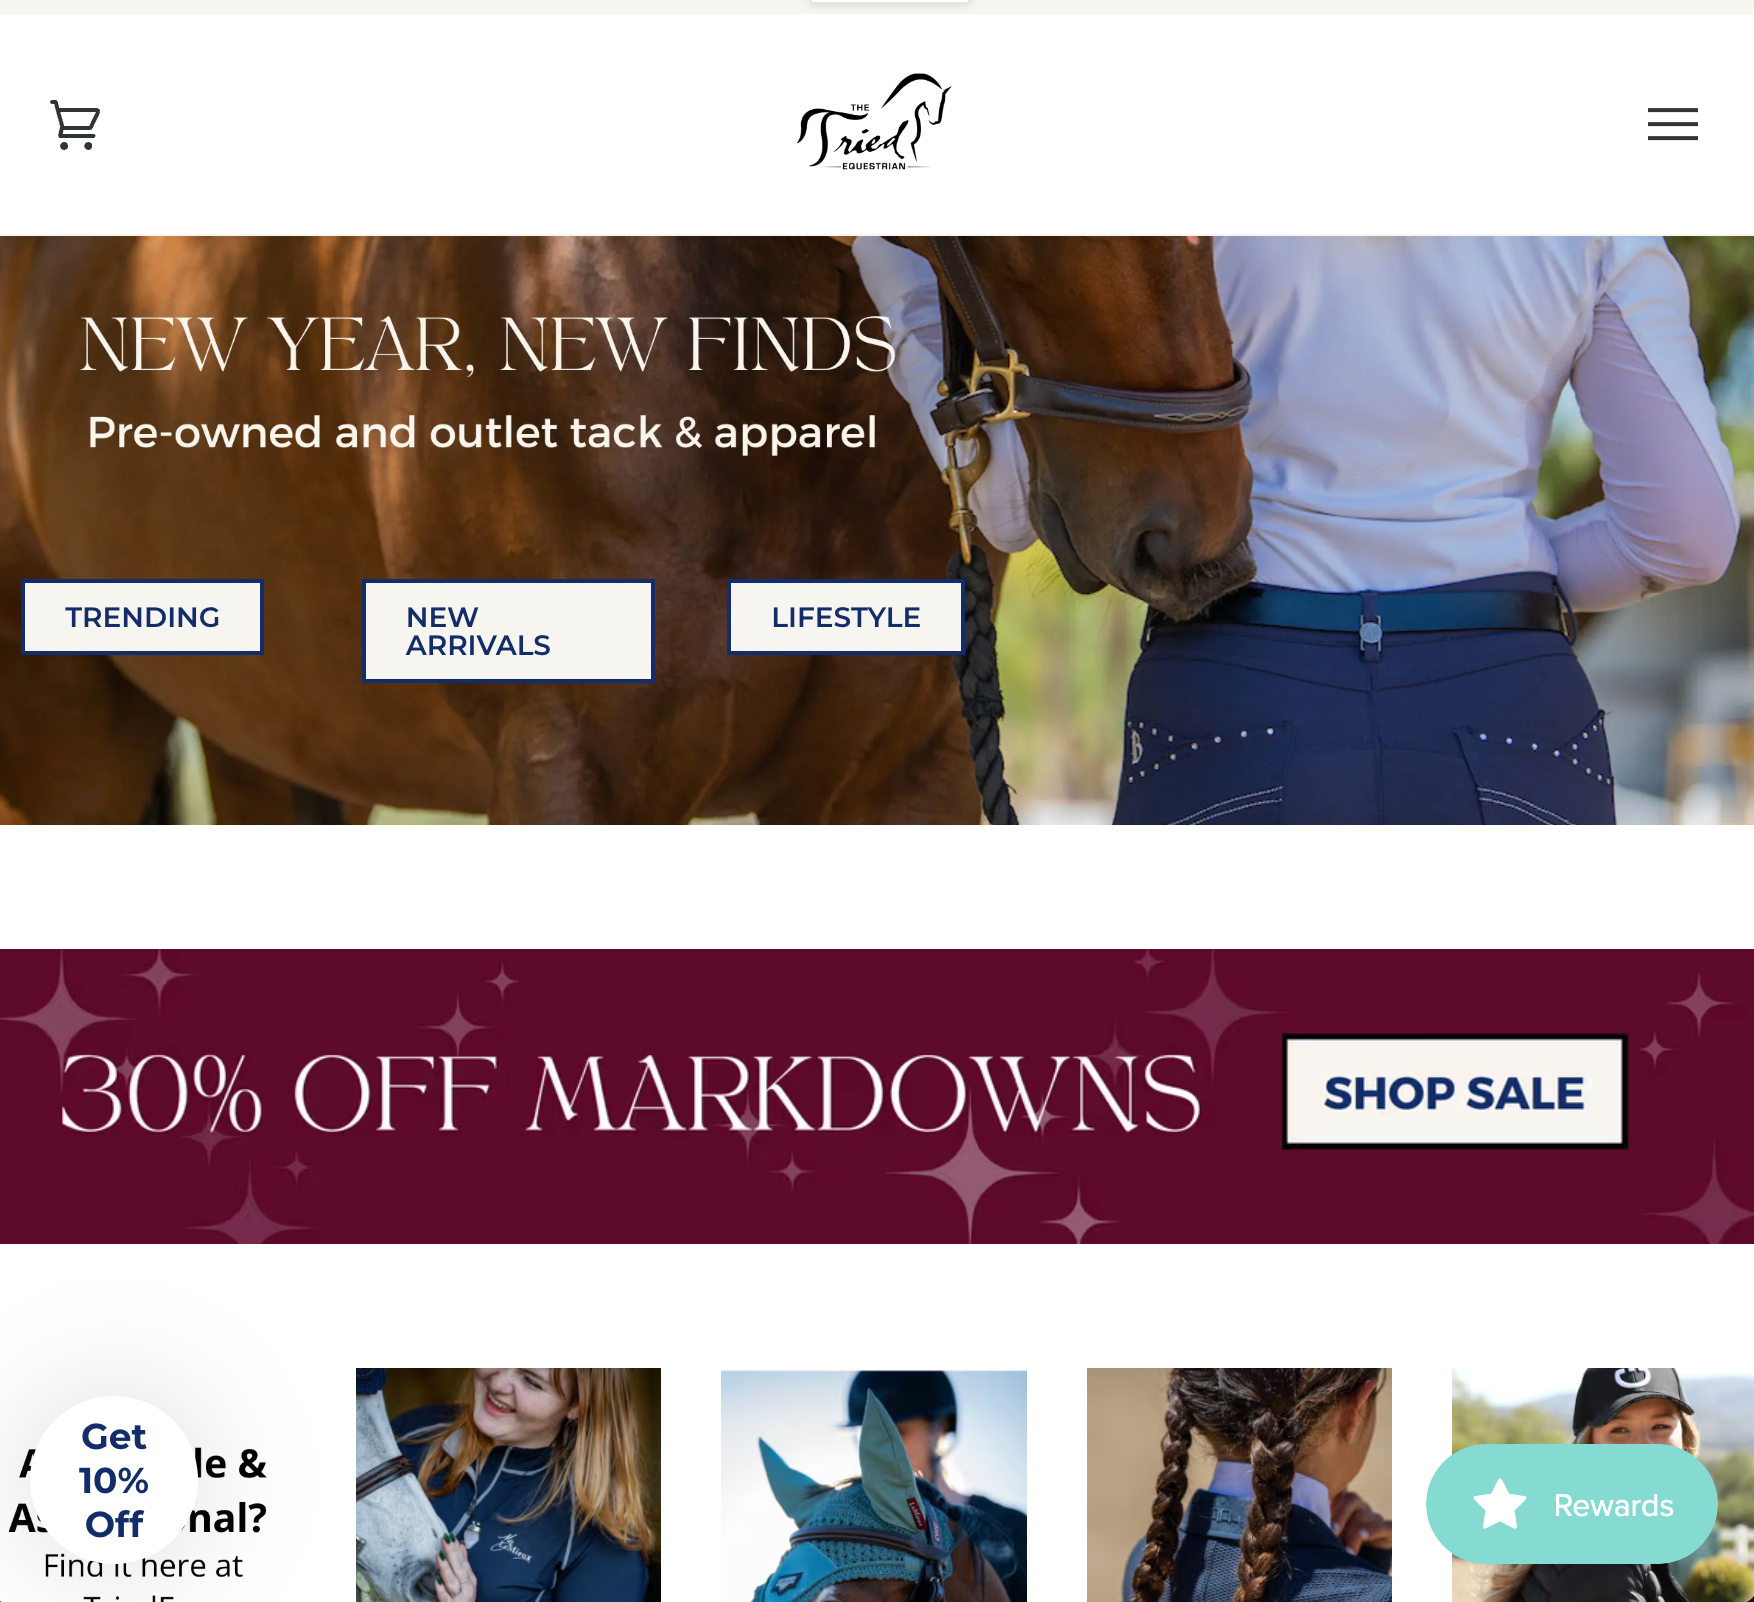Click the TRENDING button
The width and height of the screenshot is (1754, 1602).
coord(143,617)
